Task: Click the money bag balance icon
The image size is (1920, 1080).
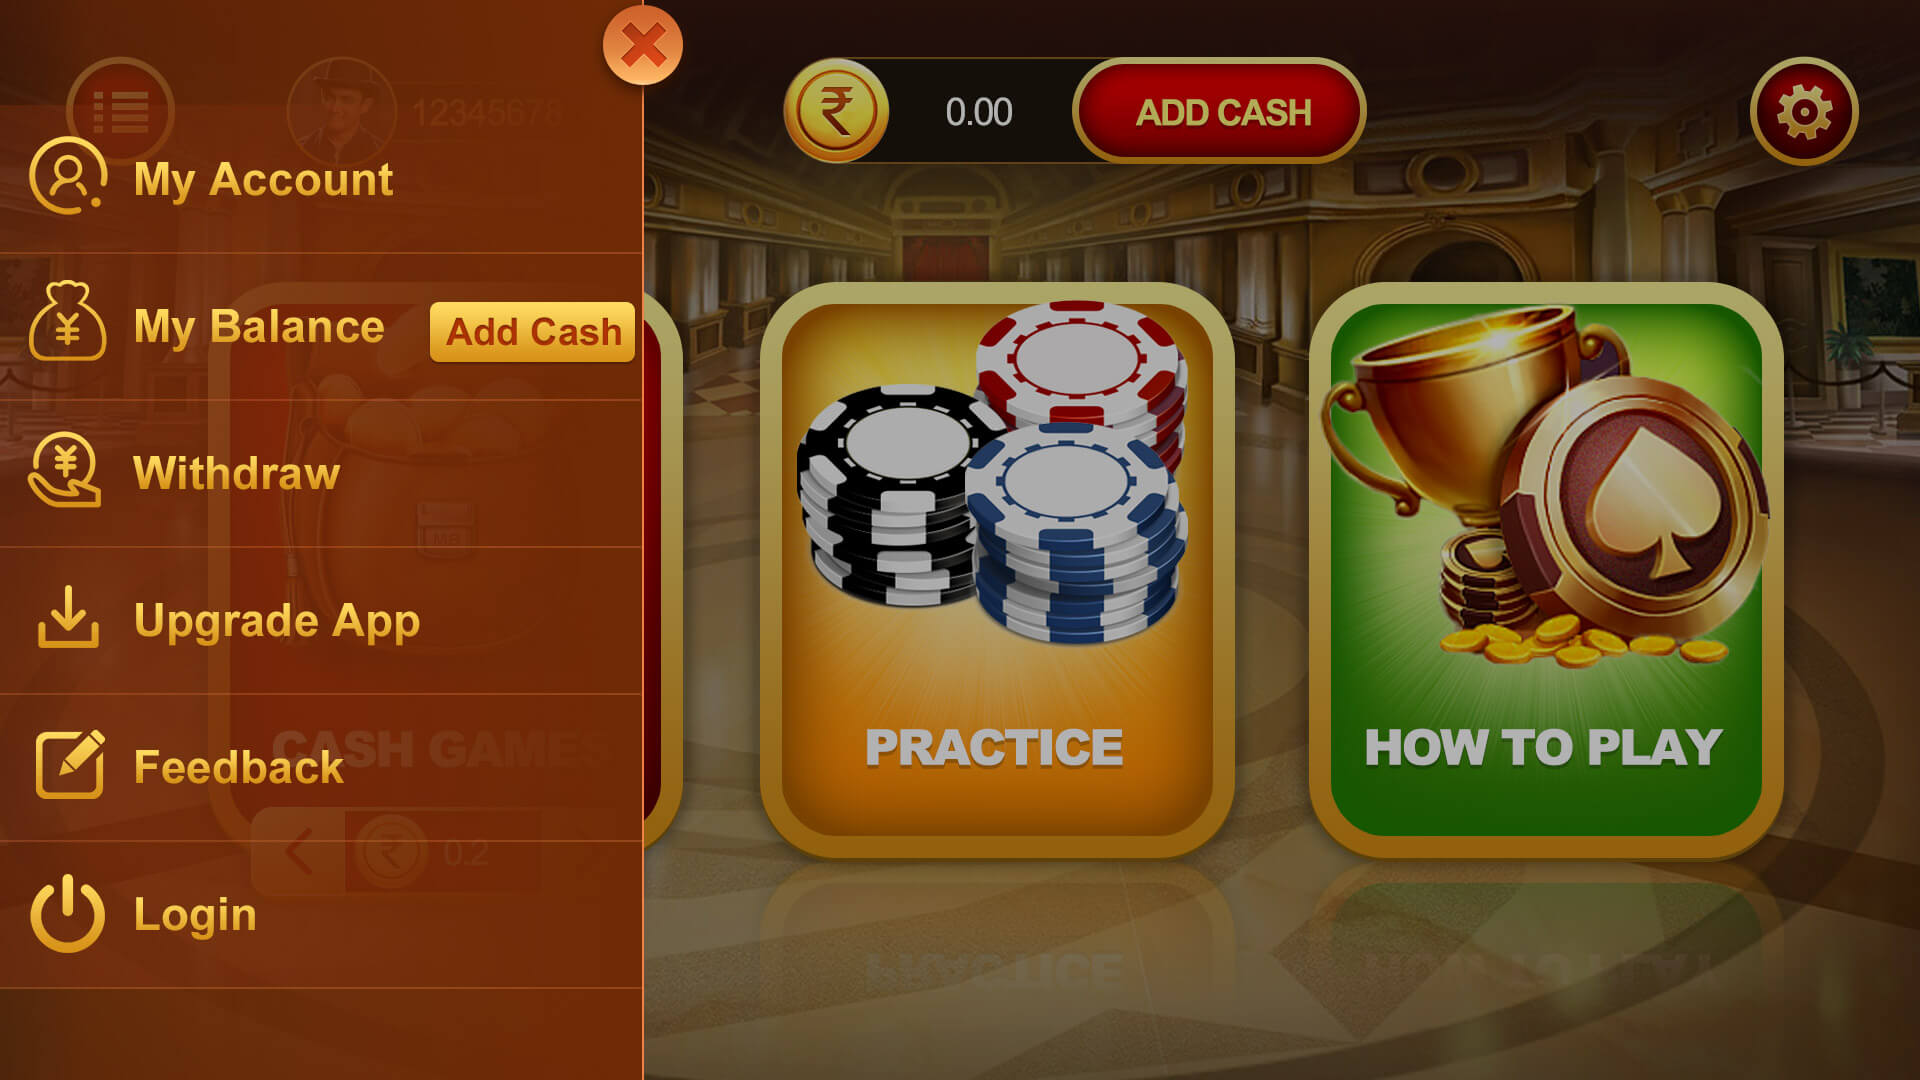Action: click(x=67, y=321)
